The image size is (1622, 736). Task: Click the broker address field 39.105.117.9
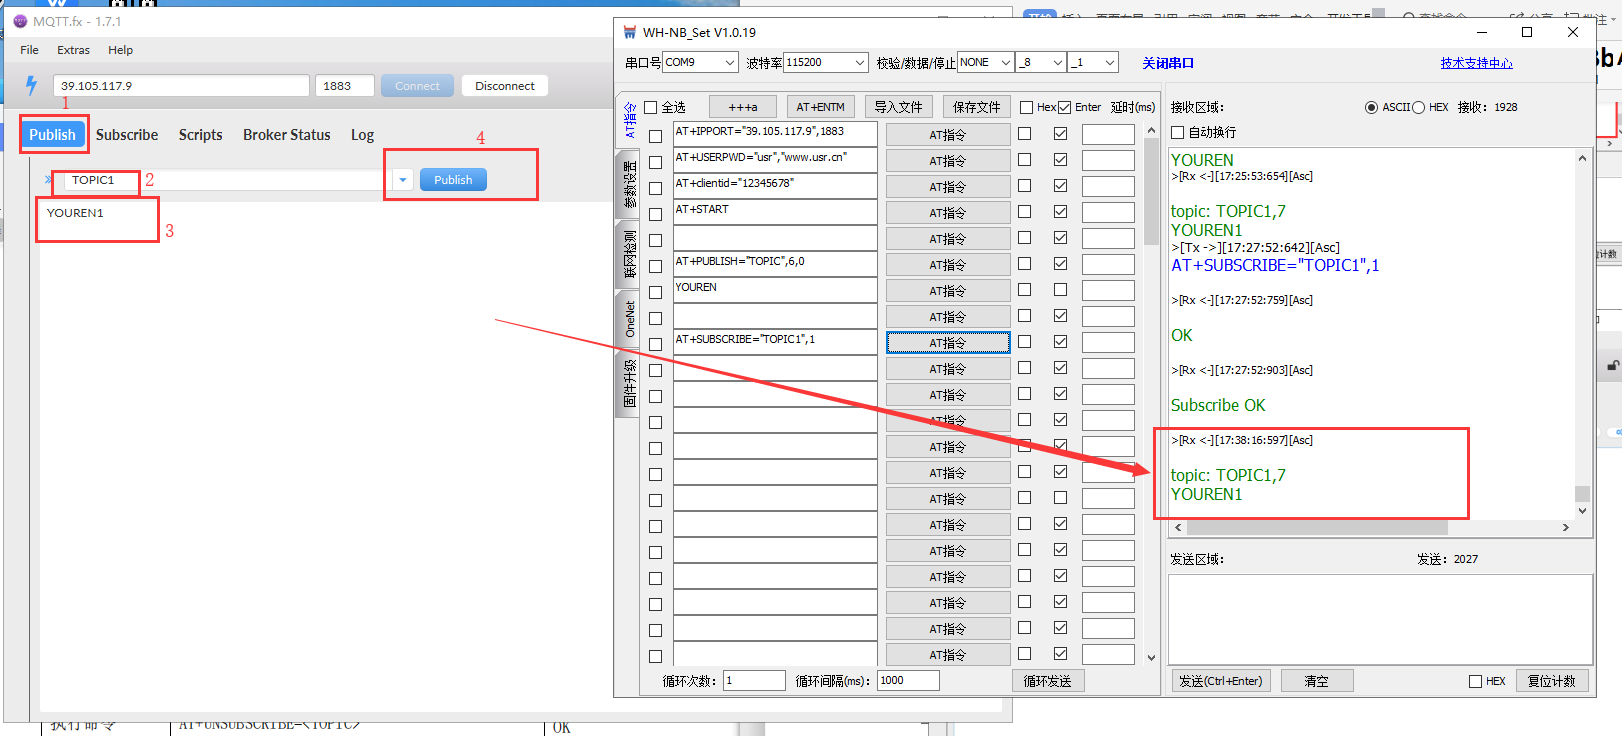coord(180,86)
